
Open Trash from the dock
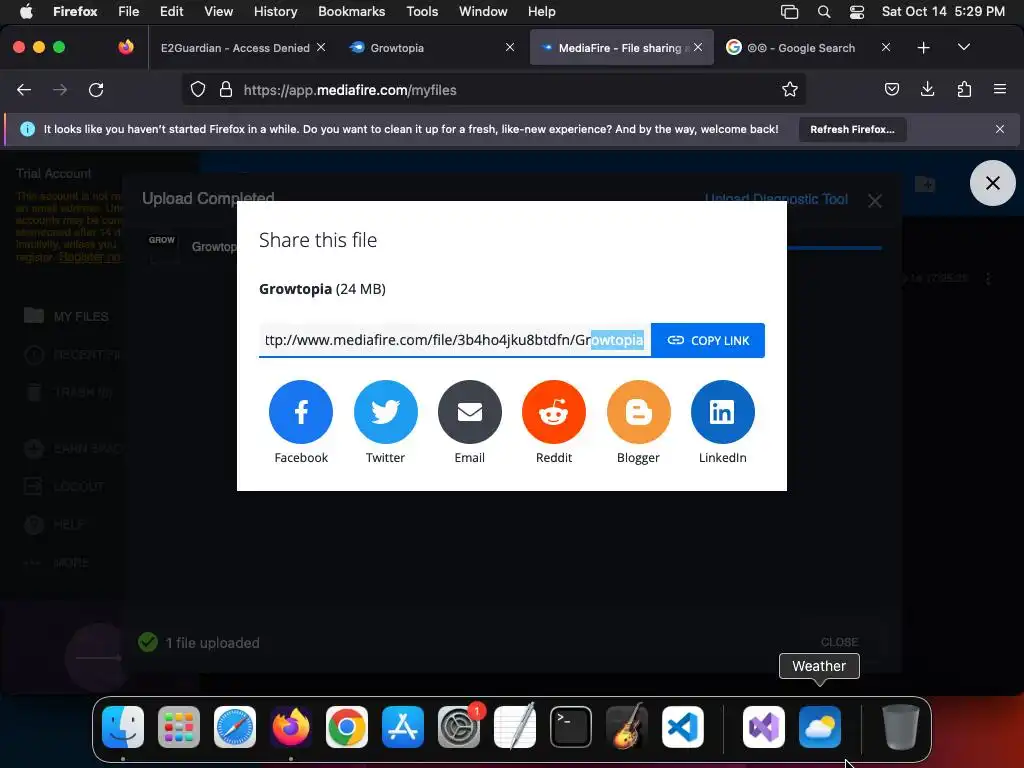[901, 727]
